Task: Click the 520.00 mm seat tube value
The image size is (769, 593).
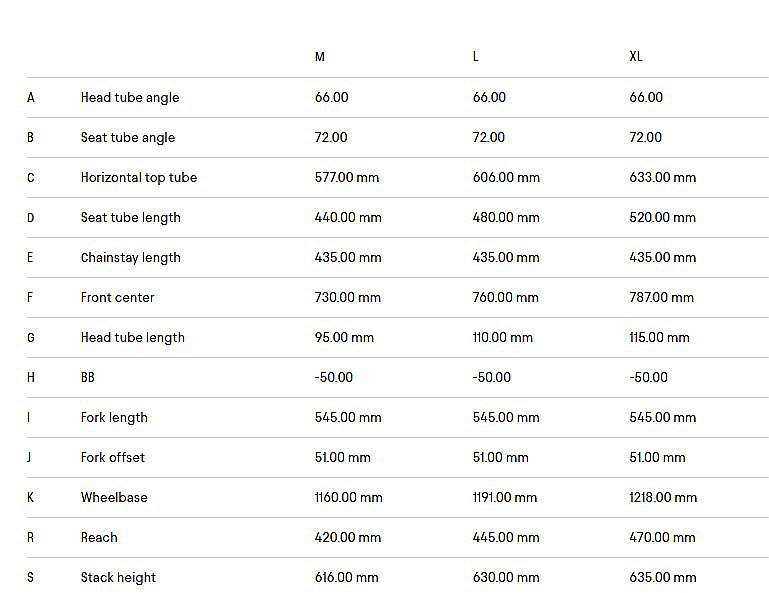Action: click(x=663, y=217)
